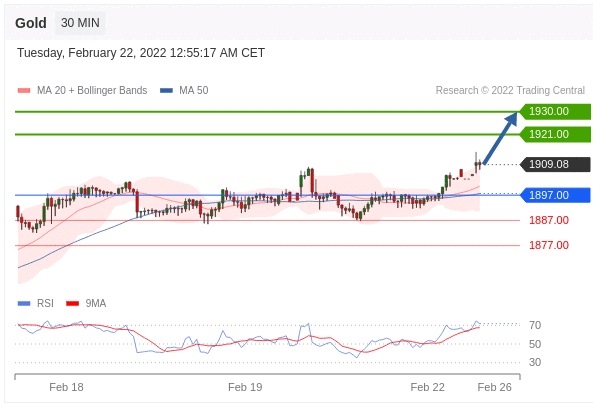Click the 30 MIN timeframe badge
Viewport: 593px width, 406px height.
[80, 23]
